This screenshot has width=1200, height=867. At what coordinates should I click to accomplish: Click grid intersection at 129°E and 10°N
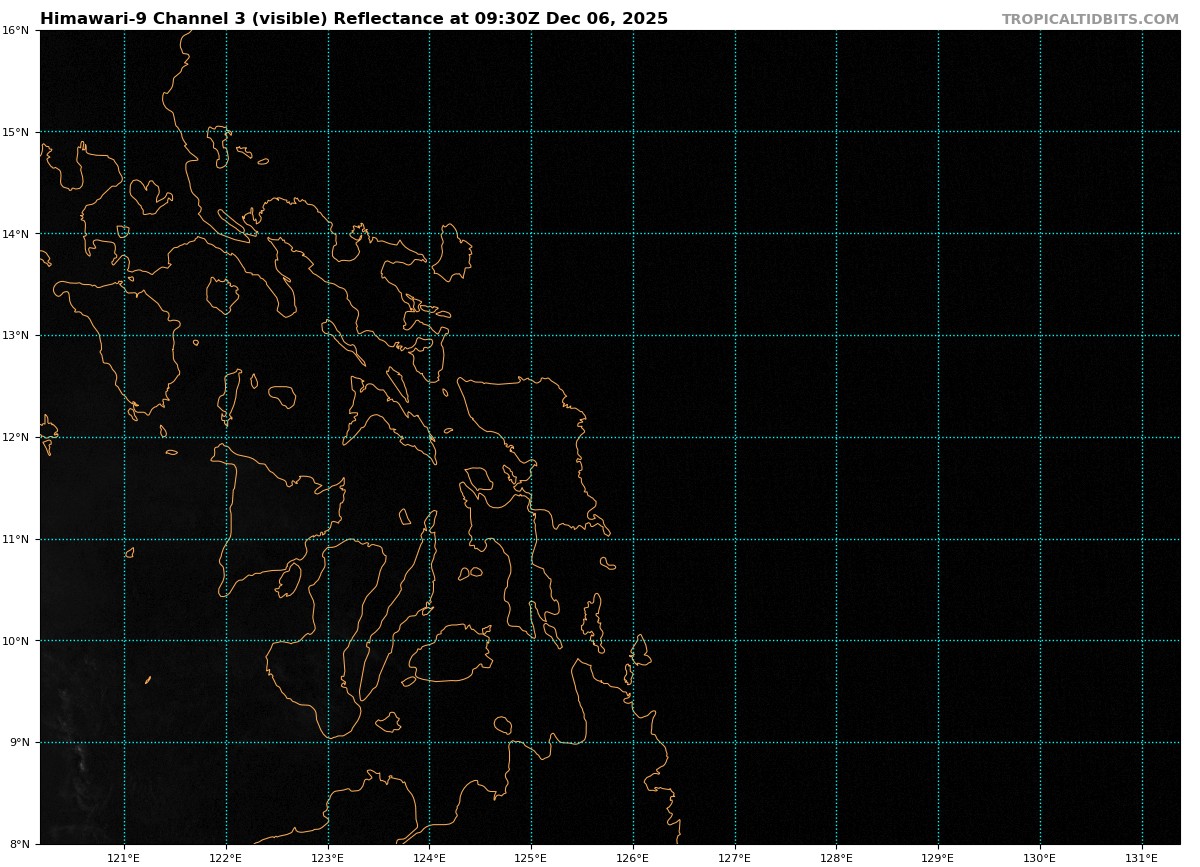tap(938, 641)
